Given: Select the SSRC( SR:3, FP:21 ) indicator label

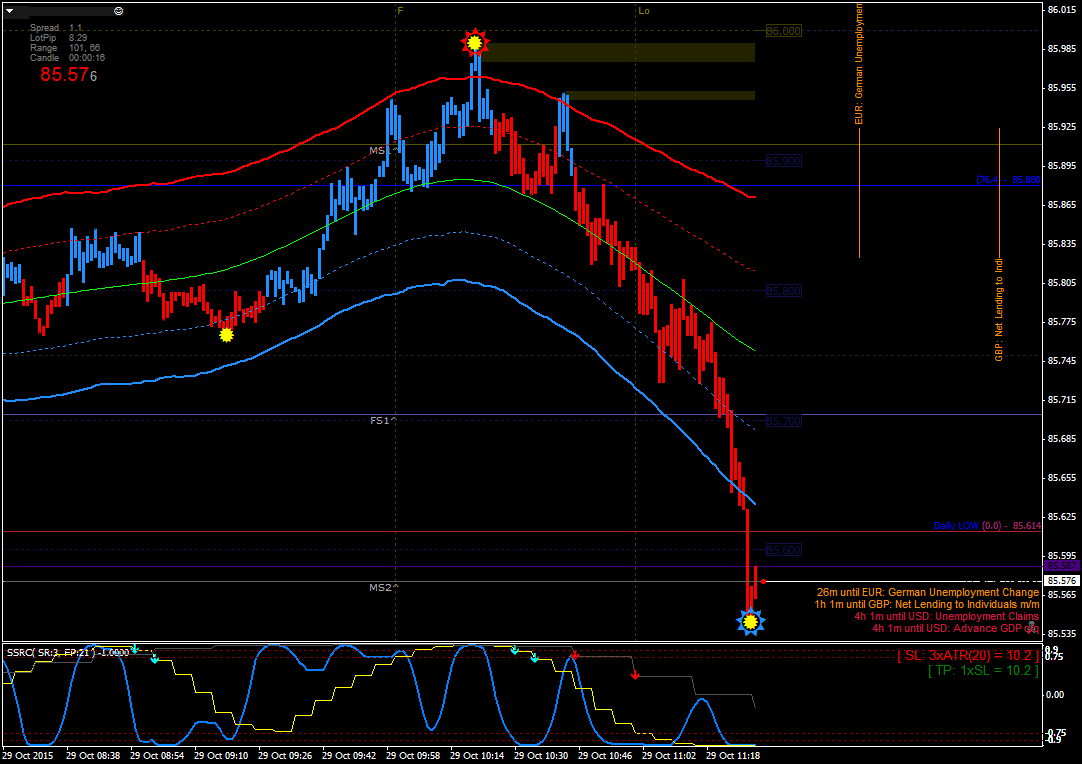Looking at the screenshot, I should tap(68, 652).
